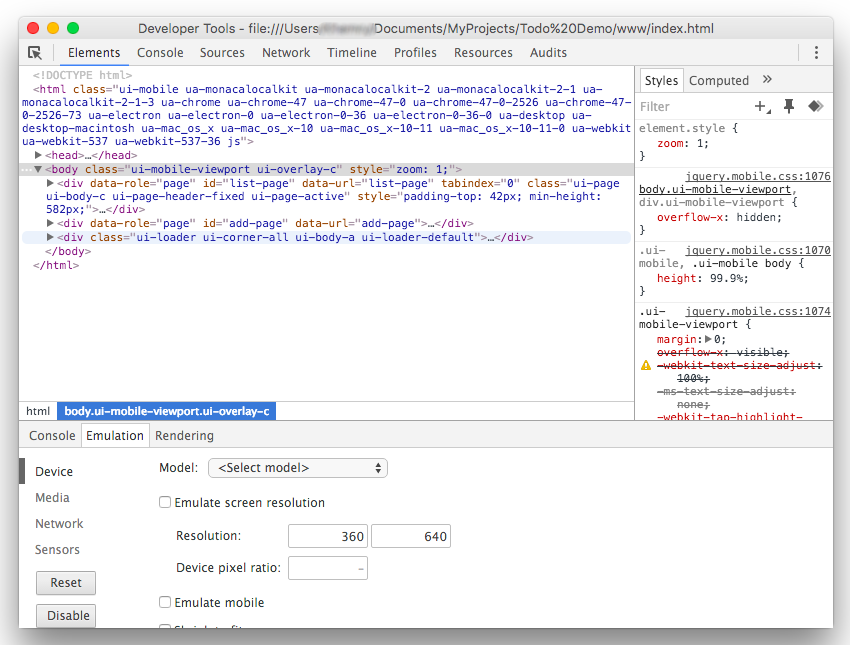The height and width of the screenshot is (645, 850).
Task: Expand the margin shorthand triangle in Styles
Action: pyautogui.click(x=709, y=340)
